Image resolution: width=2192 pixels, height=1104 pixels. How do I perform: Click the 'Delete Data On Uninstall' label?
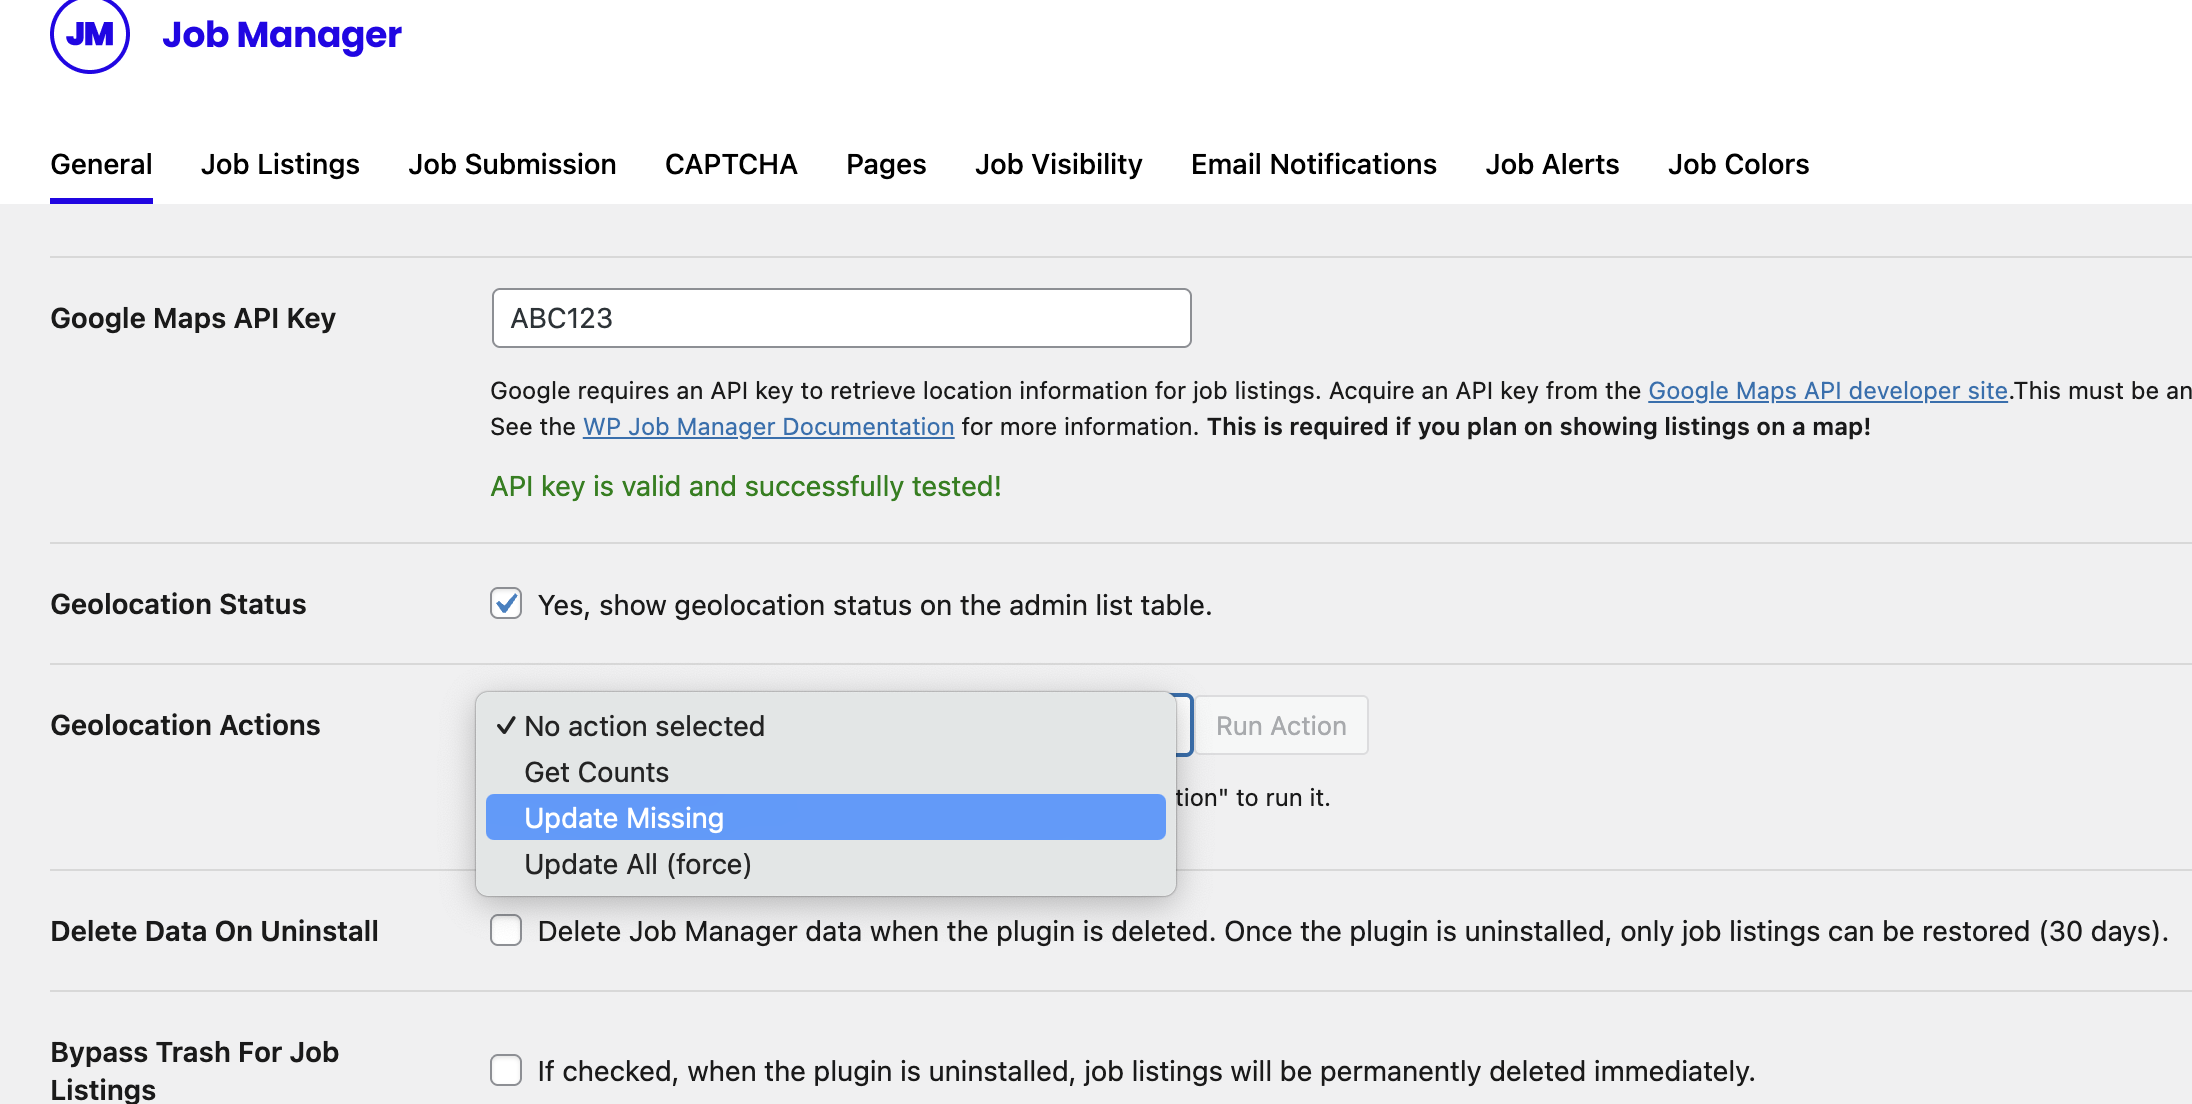click(x=214, y=931)
